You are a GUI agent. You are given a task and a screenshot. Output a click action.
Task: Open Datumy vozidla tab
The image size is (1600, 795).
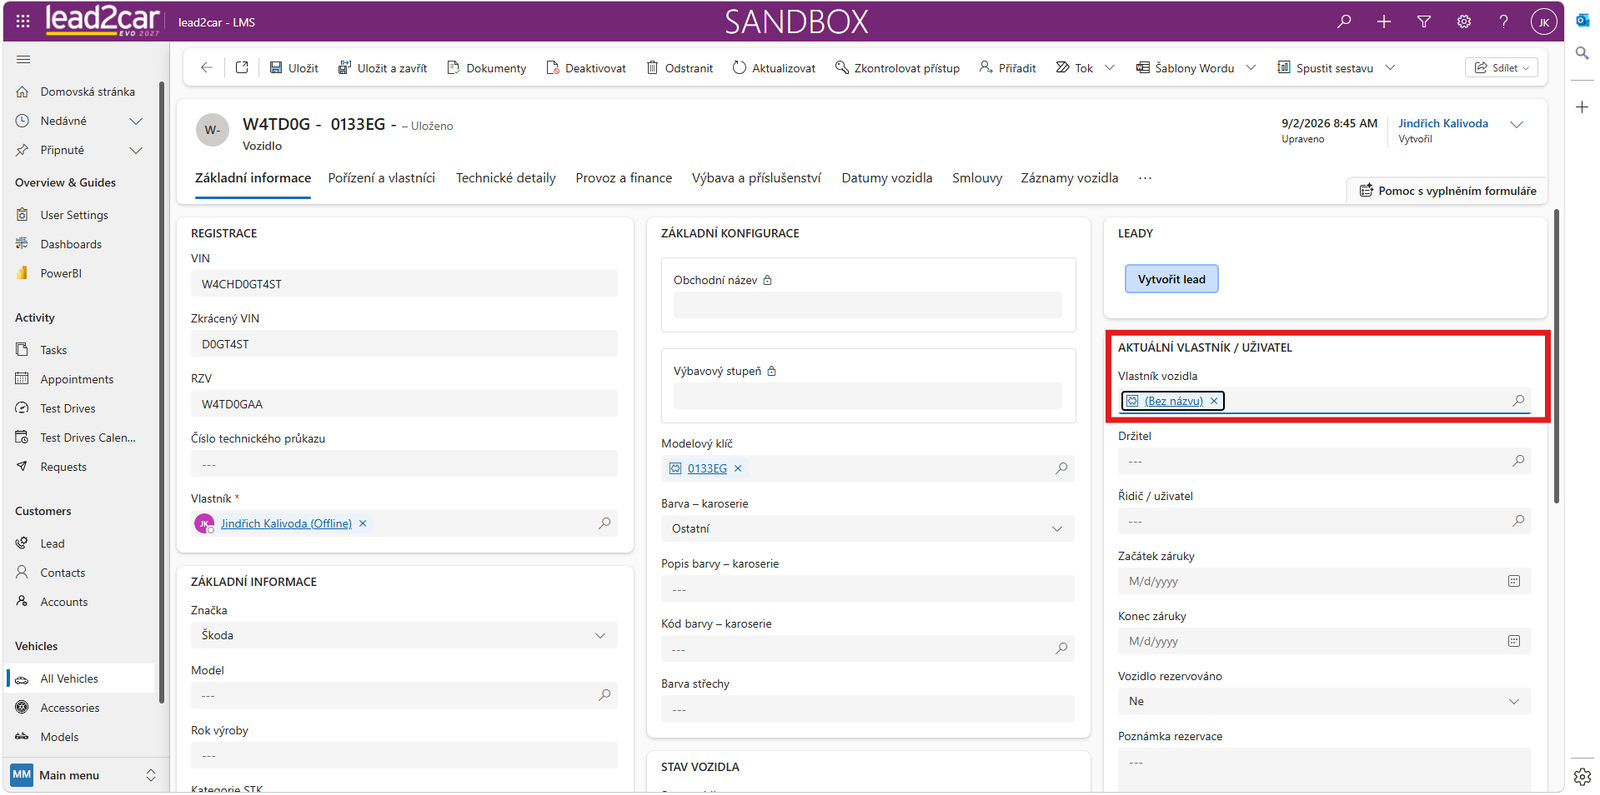[x=887, y=178]
